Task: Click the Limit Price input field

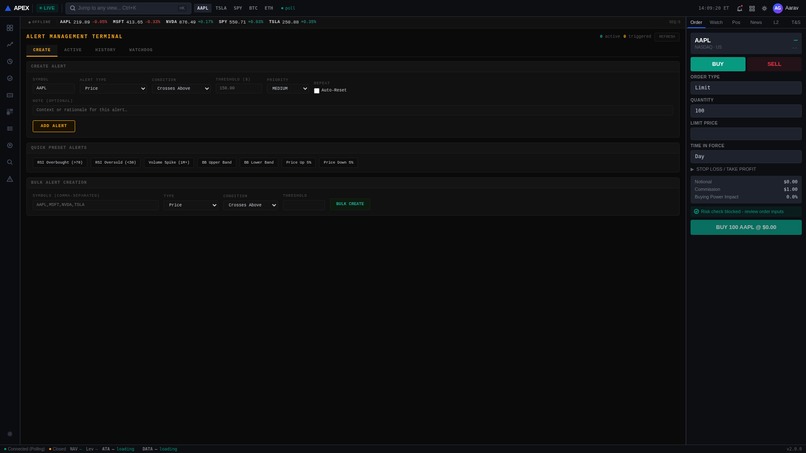Action: click(746, 134)
